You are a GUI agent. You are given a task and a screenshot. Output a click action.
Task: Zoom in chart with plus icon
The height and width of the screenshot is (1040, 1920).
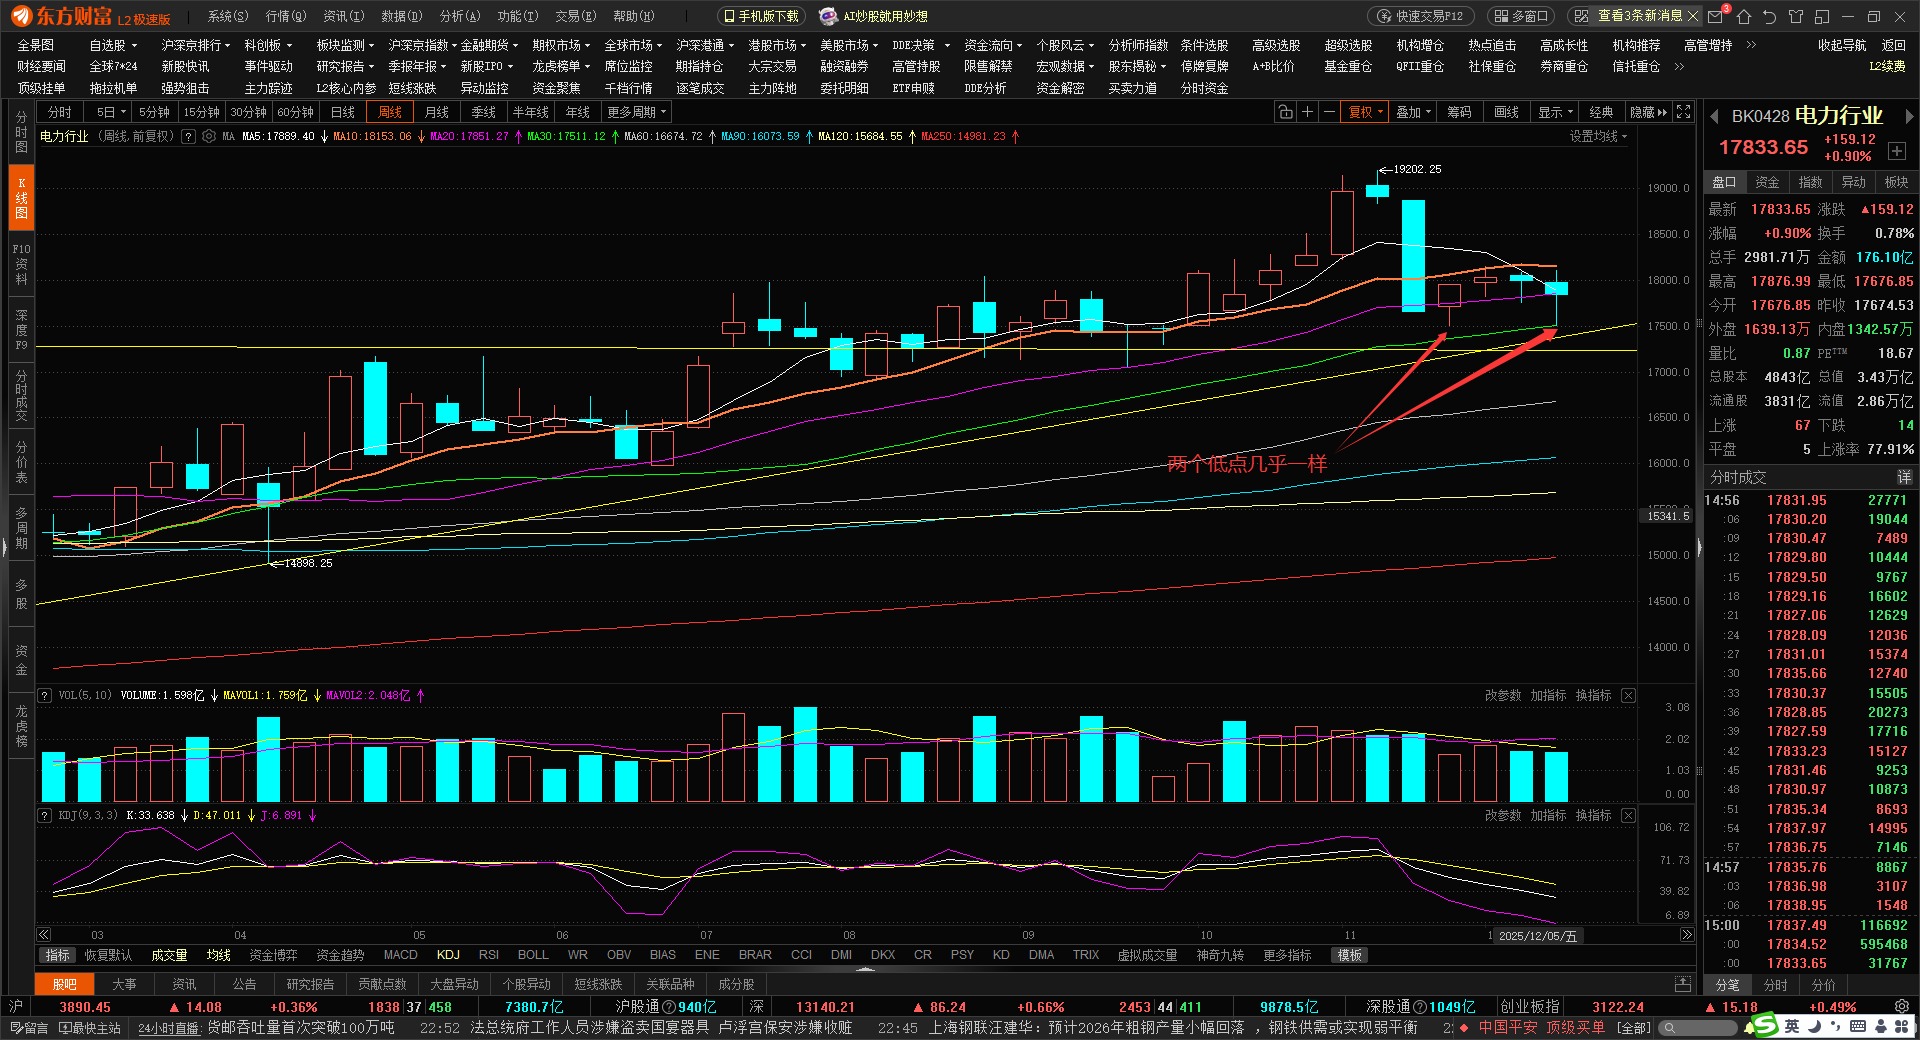click(x=1307, y=112)
